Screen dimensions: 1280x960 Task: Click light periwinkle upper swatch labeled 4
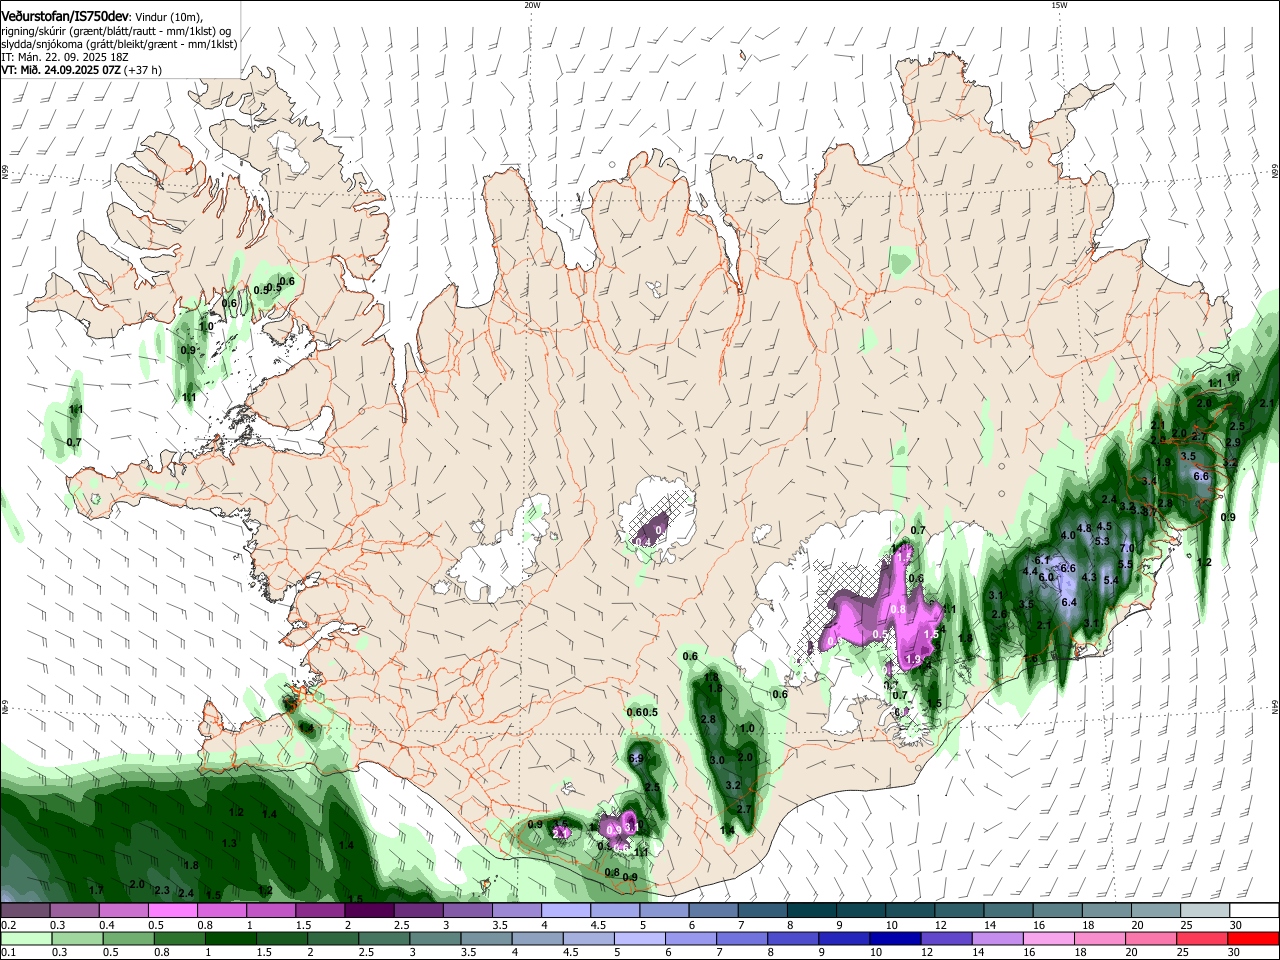566,911
